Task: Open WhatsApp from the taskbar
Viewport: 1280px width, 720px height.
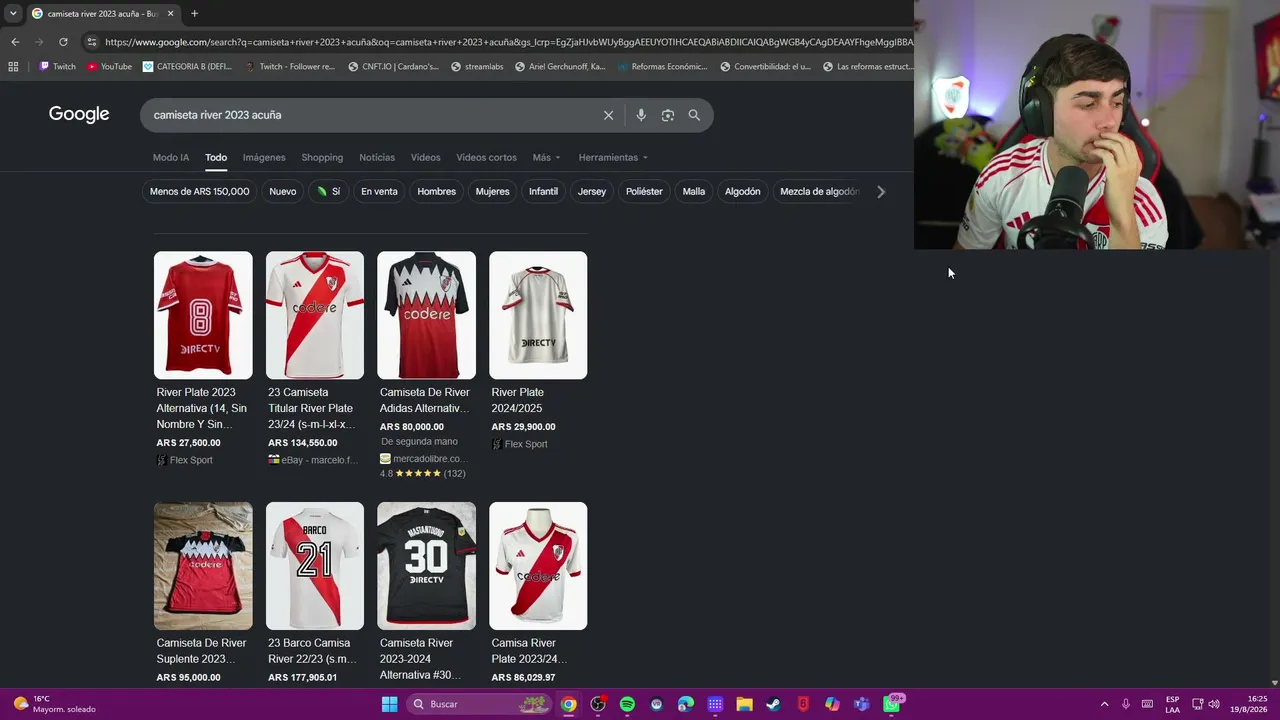Action: [x=891, y=704]
